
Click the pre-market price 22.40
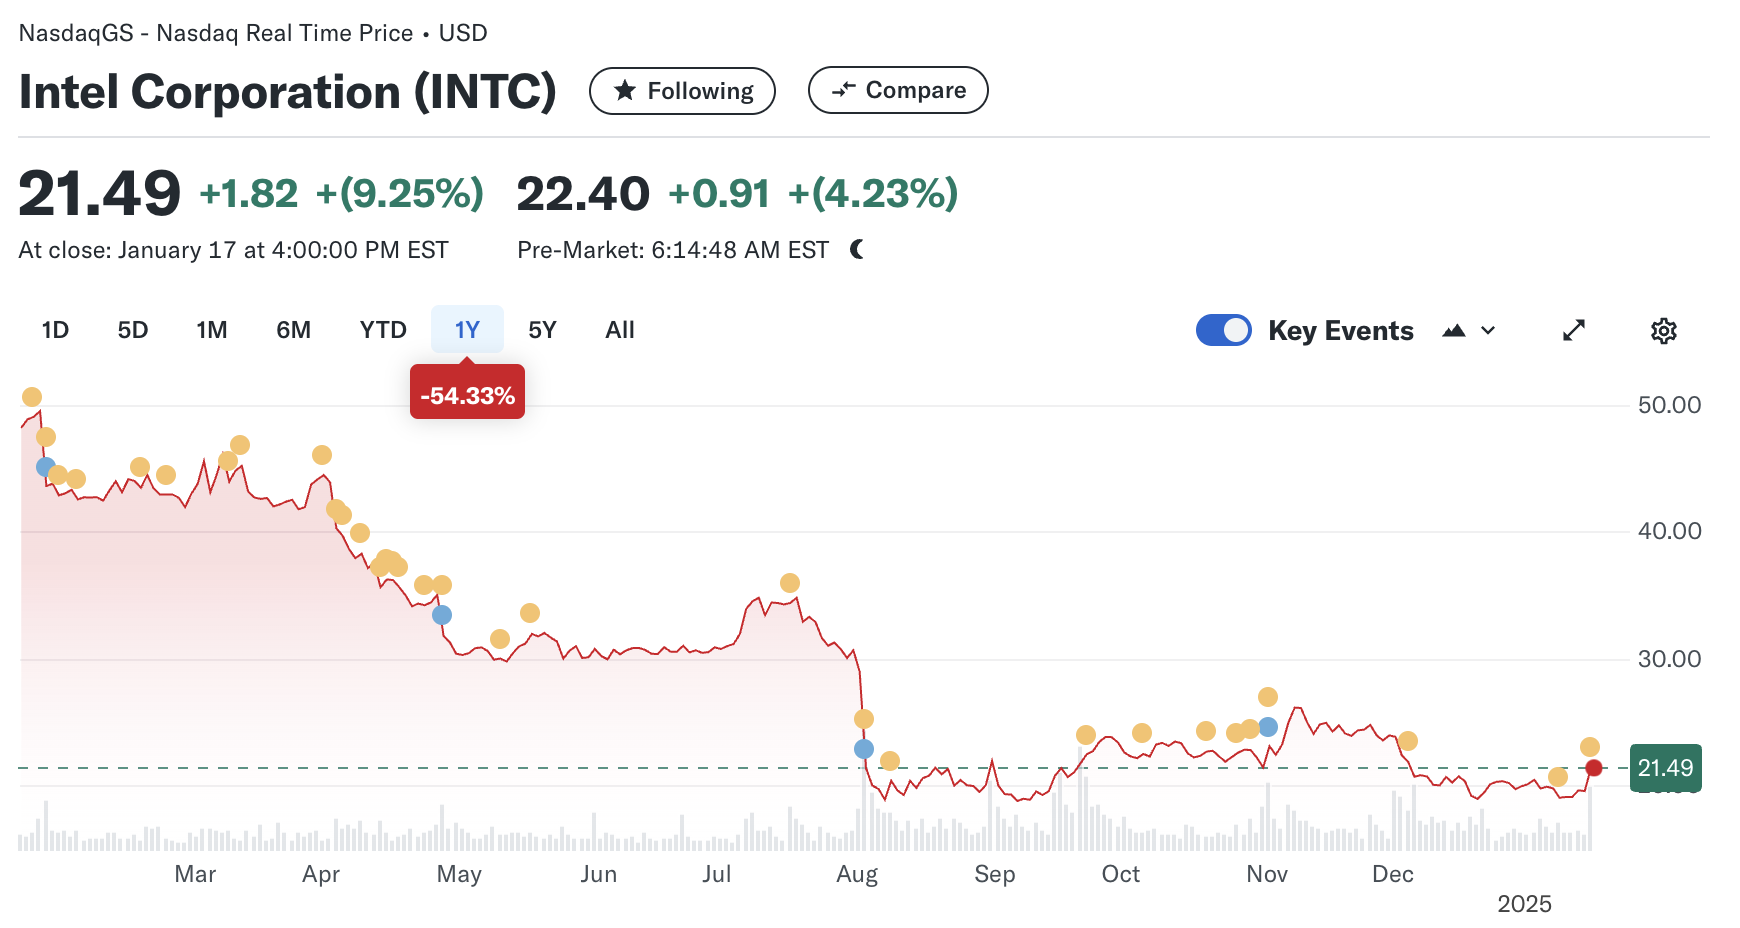583,194
